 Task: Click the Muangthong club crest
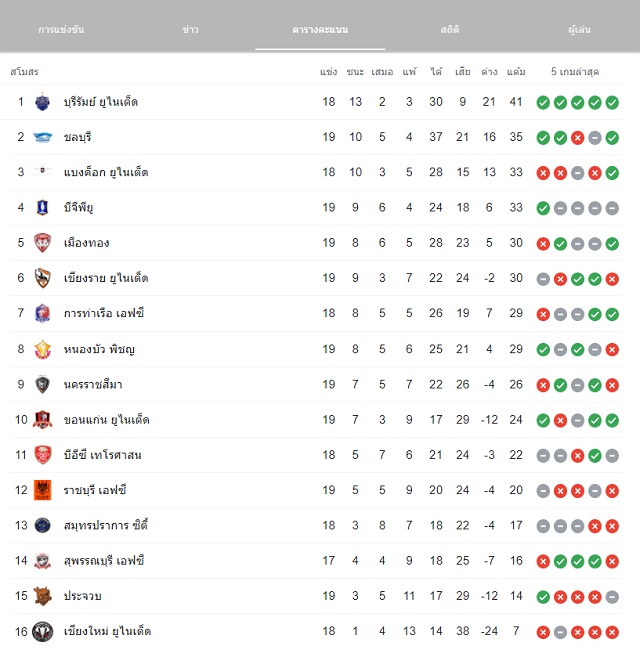(42, 243)
